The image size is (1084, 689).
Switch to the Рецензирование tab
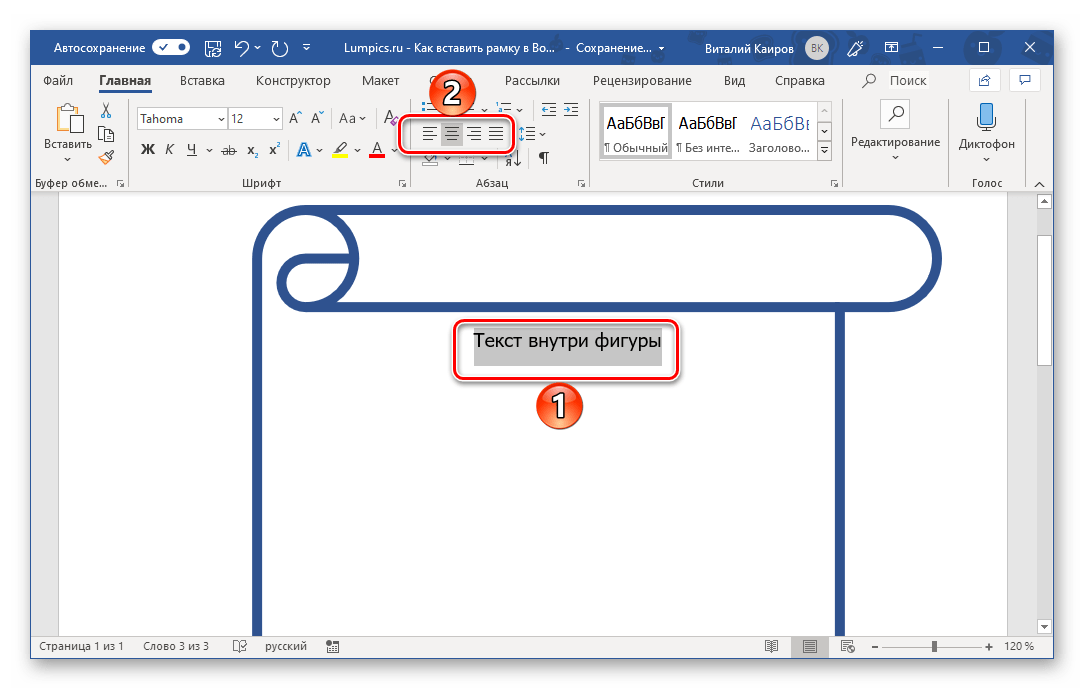point(642,80)
